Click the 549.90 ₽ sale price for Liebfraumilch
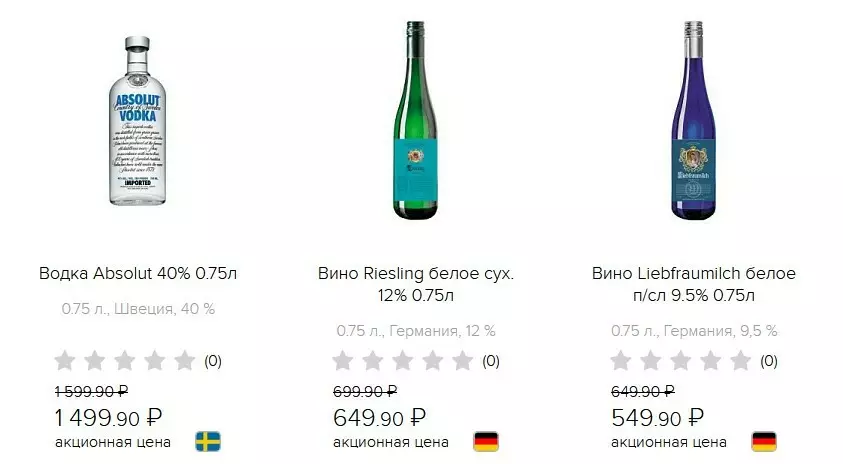 657,417
